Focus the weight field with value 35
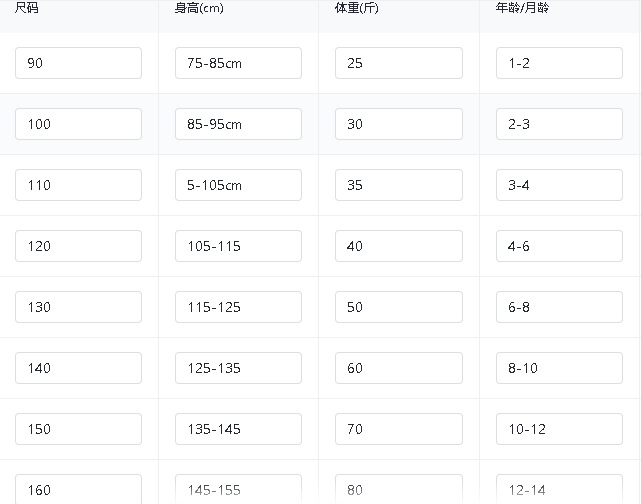 tap(399, 185)
